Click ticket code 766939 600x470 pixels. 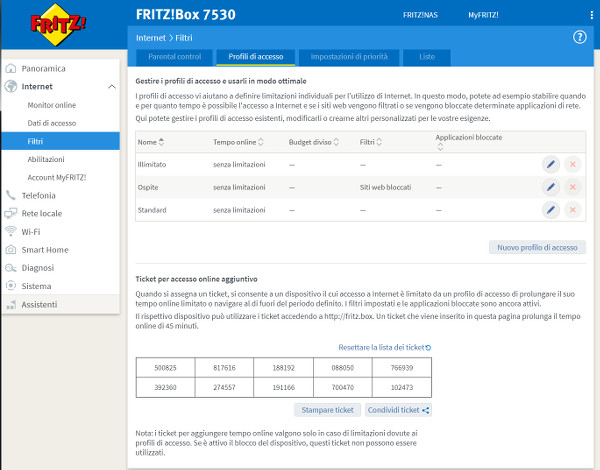point(402,368)
